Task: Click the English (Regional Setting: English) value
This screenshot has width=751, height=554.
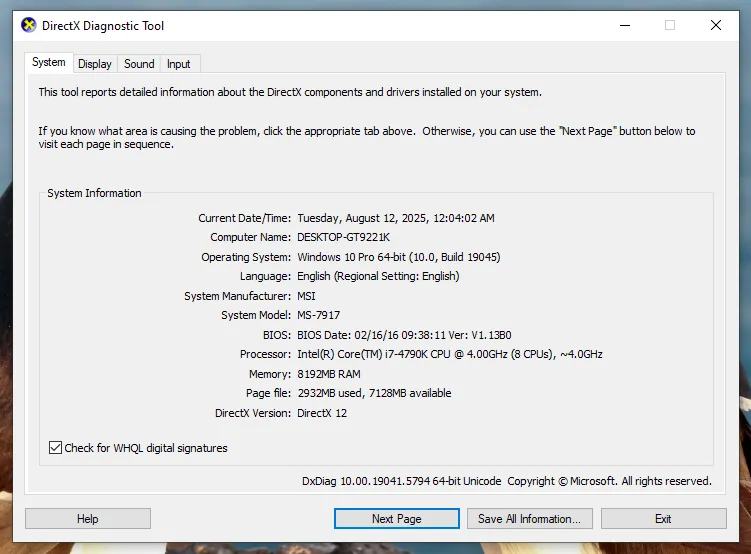Action: point(378,276)
